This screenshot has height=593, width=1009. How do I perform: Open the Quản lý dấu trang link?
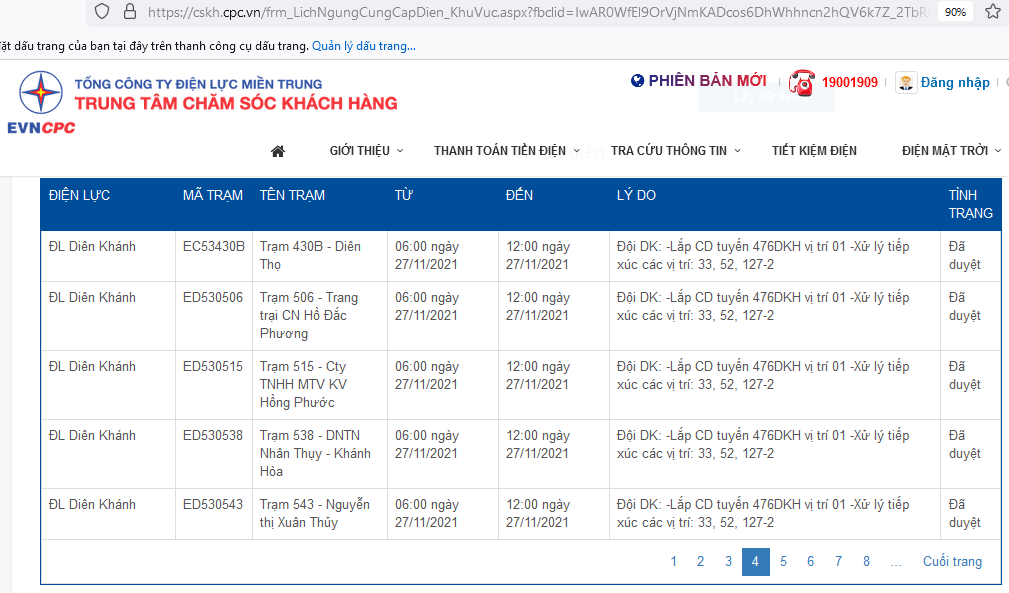364,46
